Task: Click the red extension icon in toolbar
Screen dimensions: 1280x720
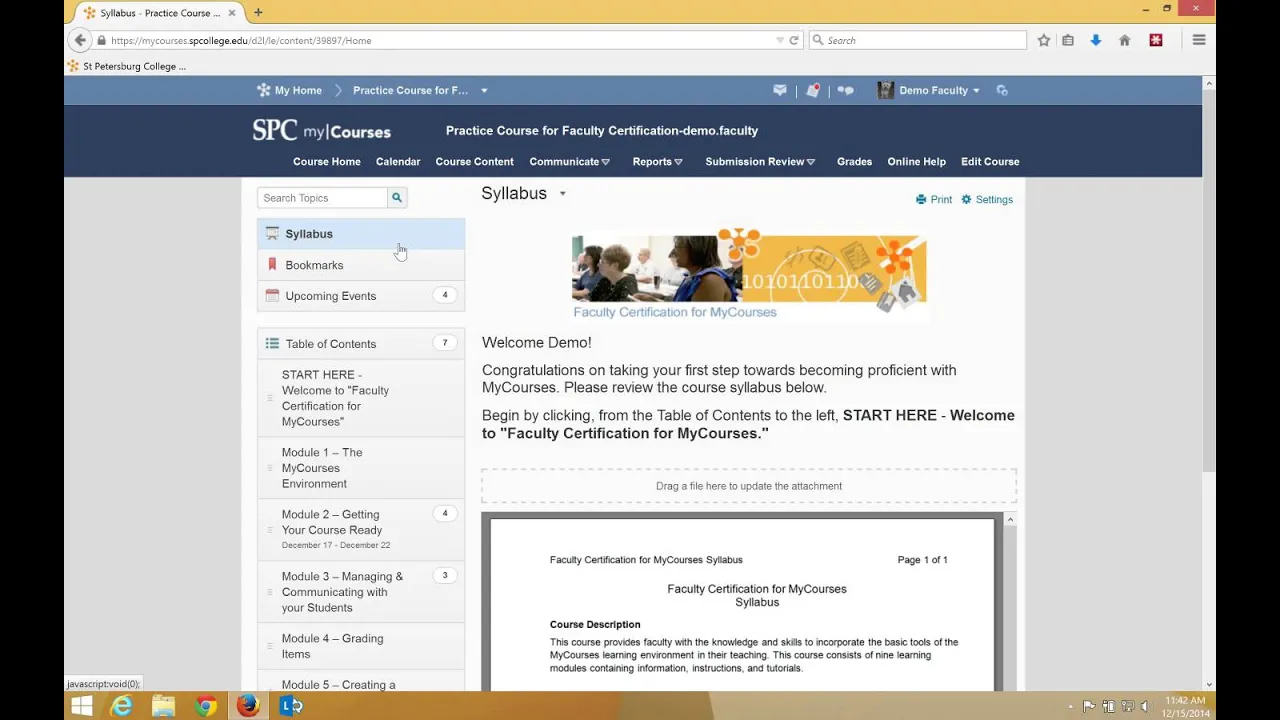Action: (x=1156, y=40)
